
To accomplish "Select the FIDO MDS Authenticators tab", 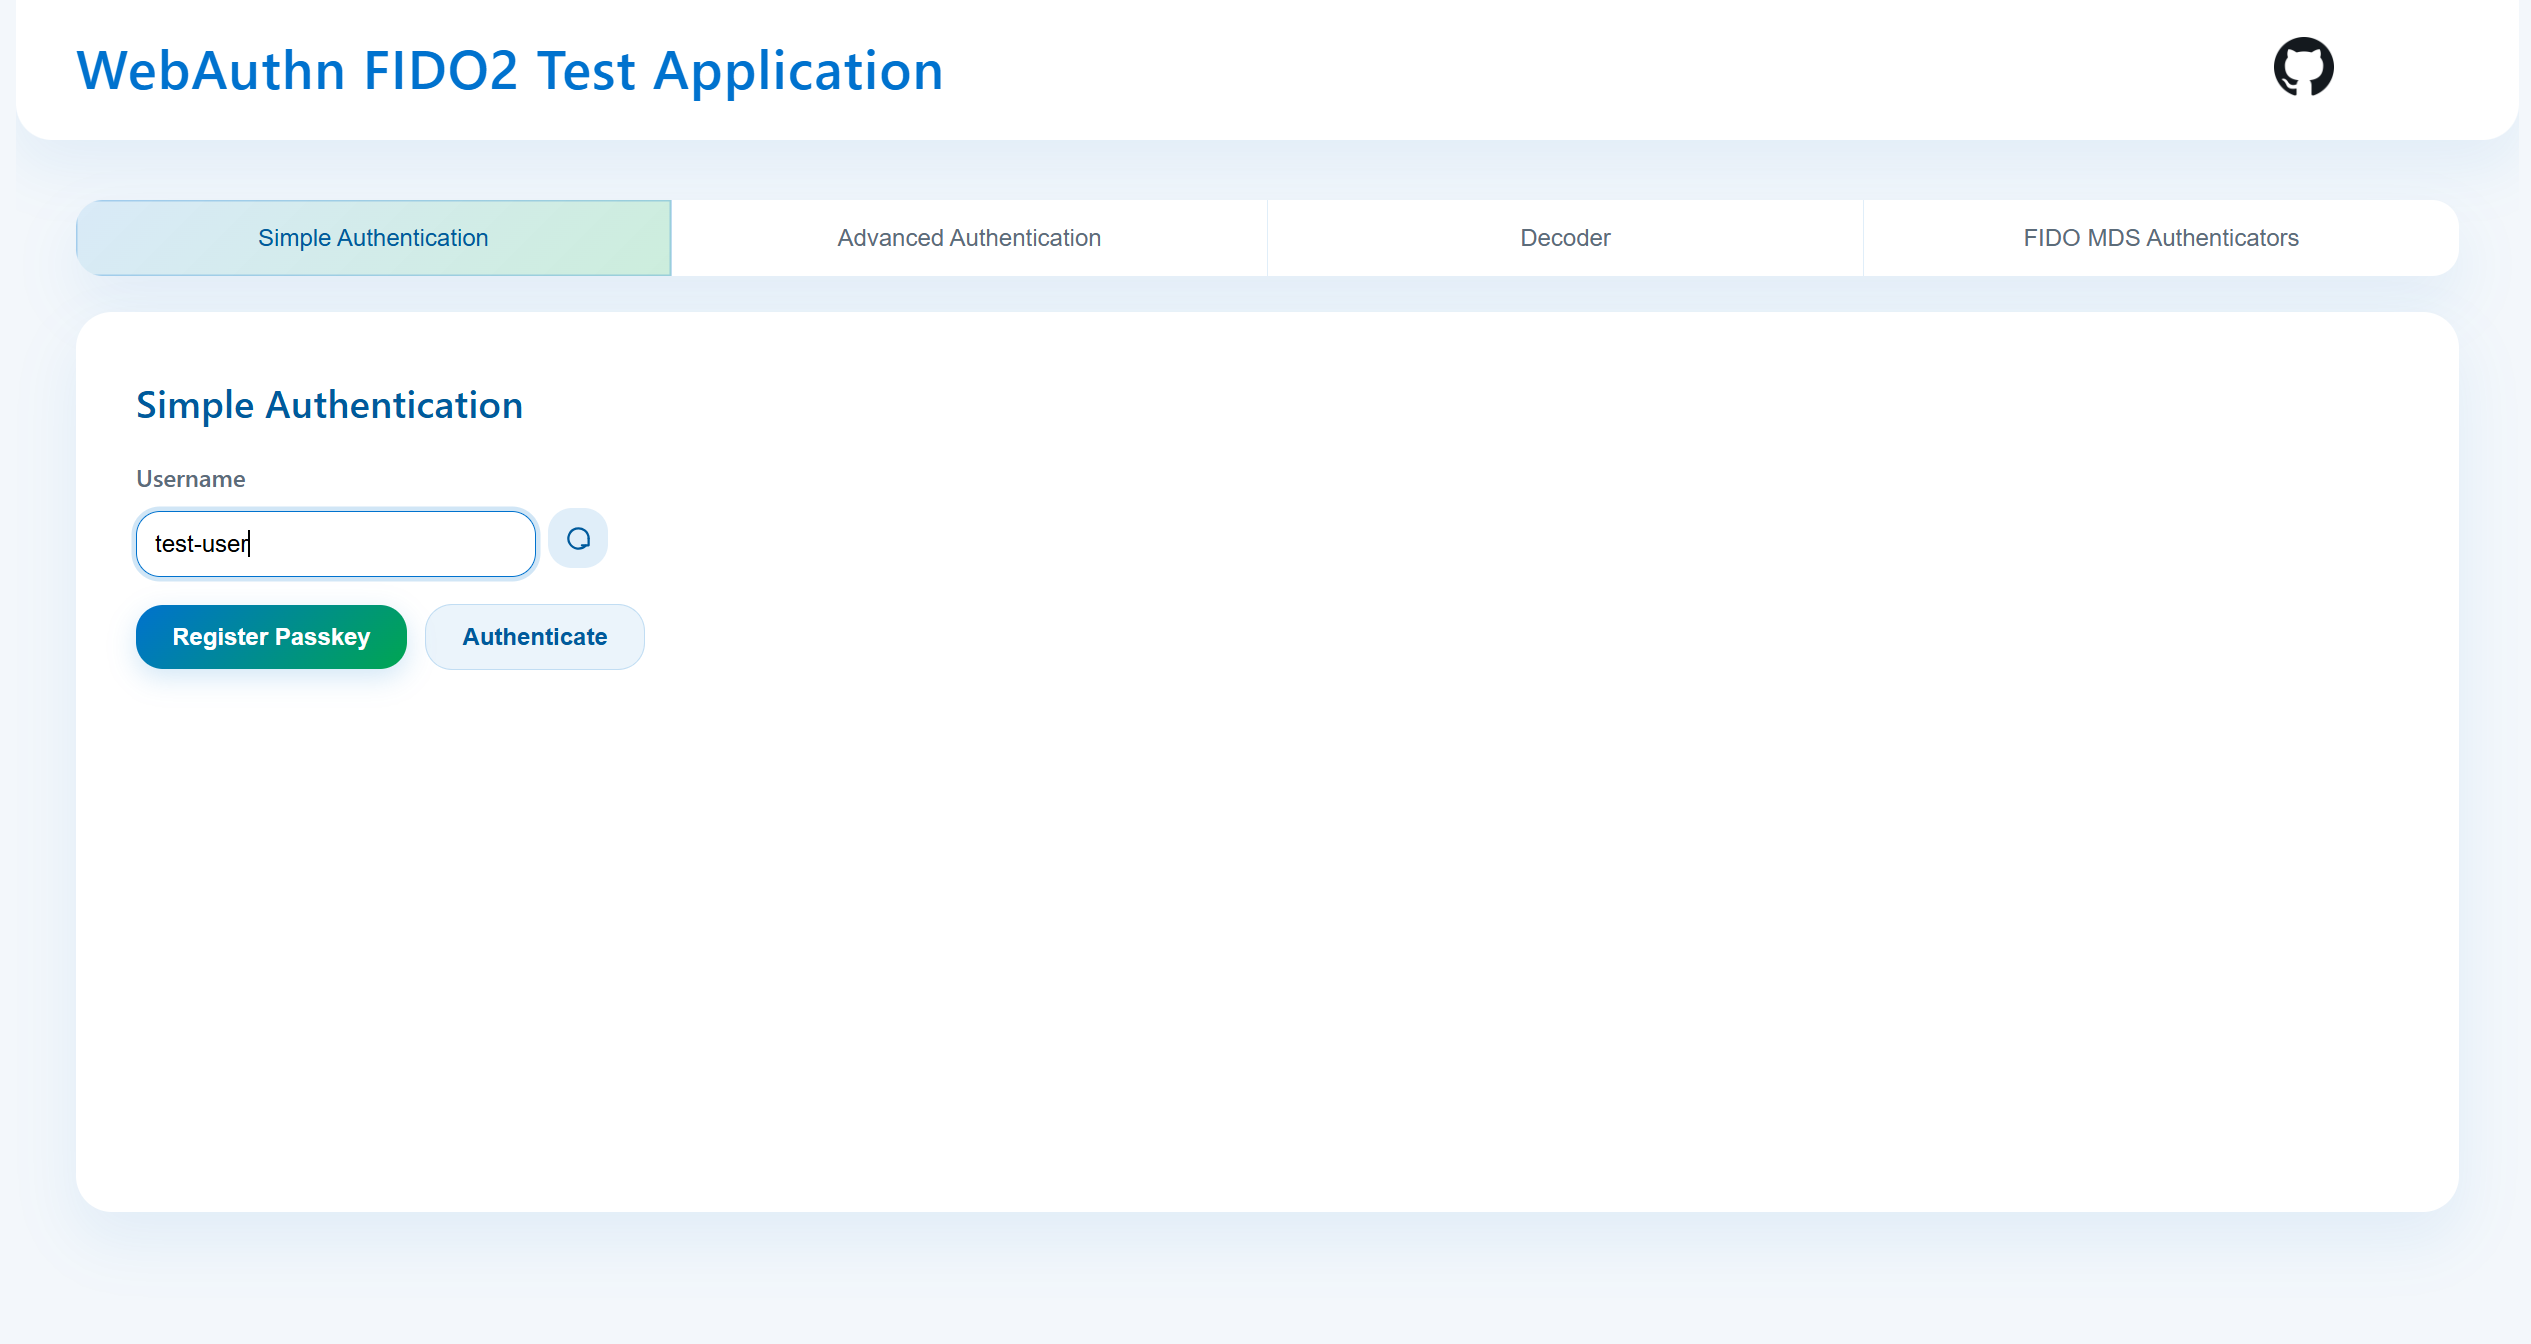I will pos(2160,238).
